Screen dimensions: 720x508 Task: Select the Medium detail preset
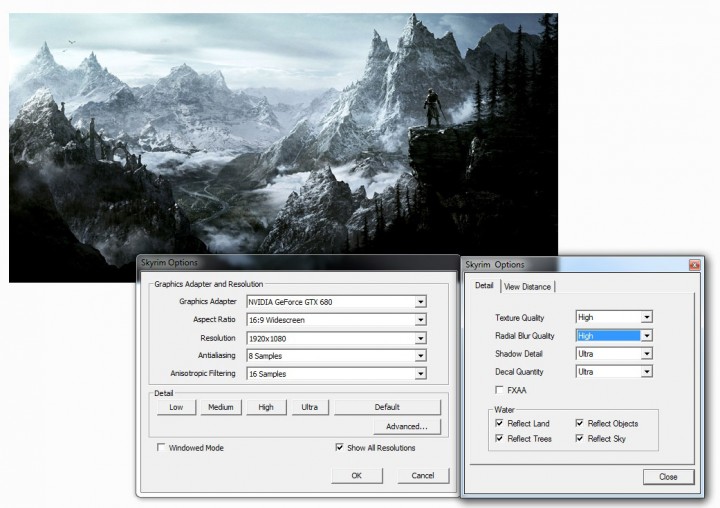(220, 407)
